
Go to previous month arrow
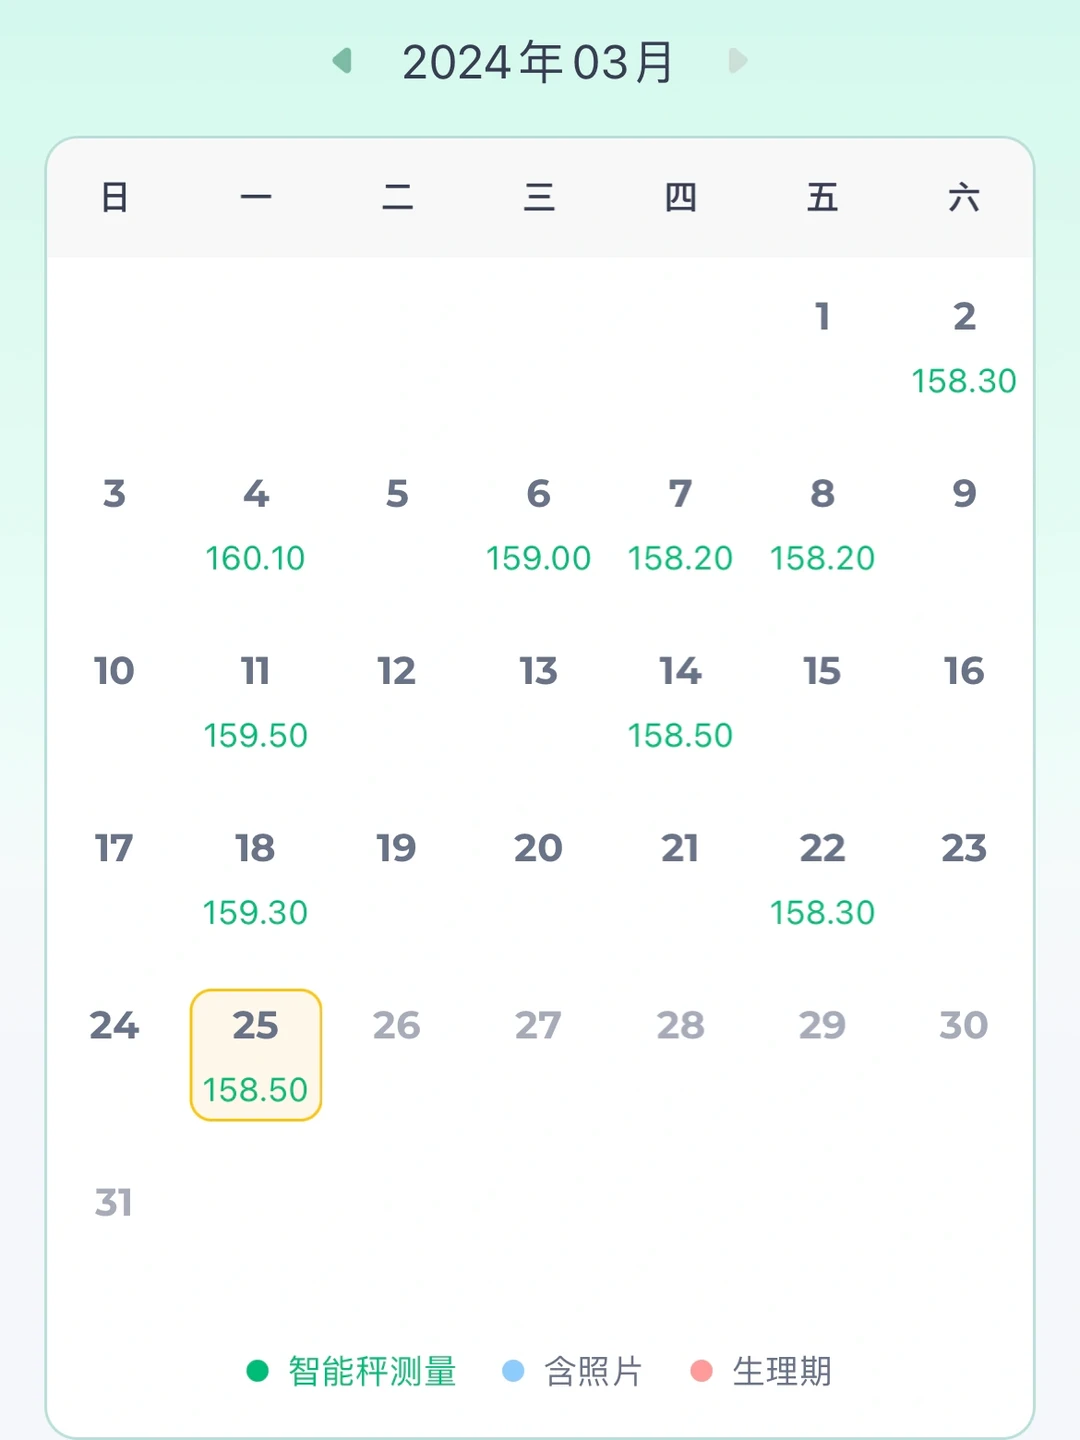click(343, 61)
